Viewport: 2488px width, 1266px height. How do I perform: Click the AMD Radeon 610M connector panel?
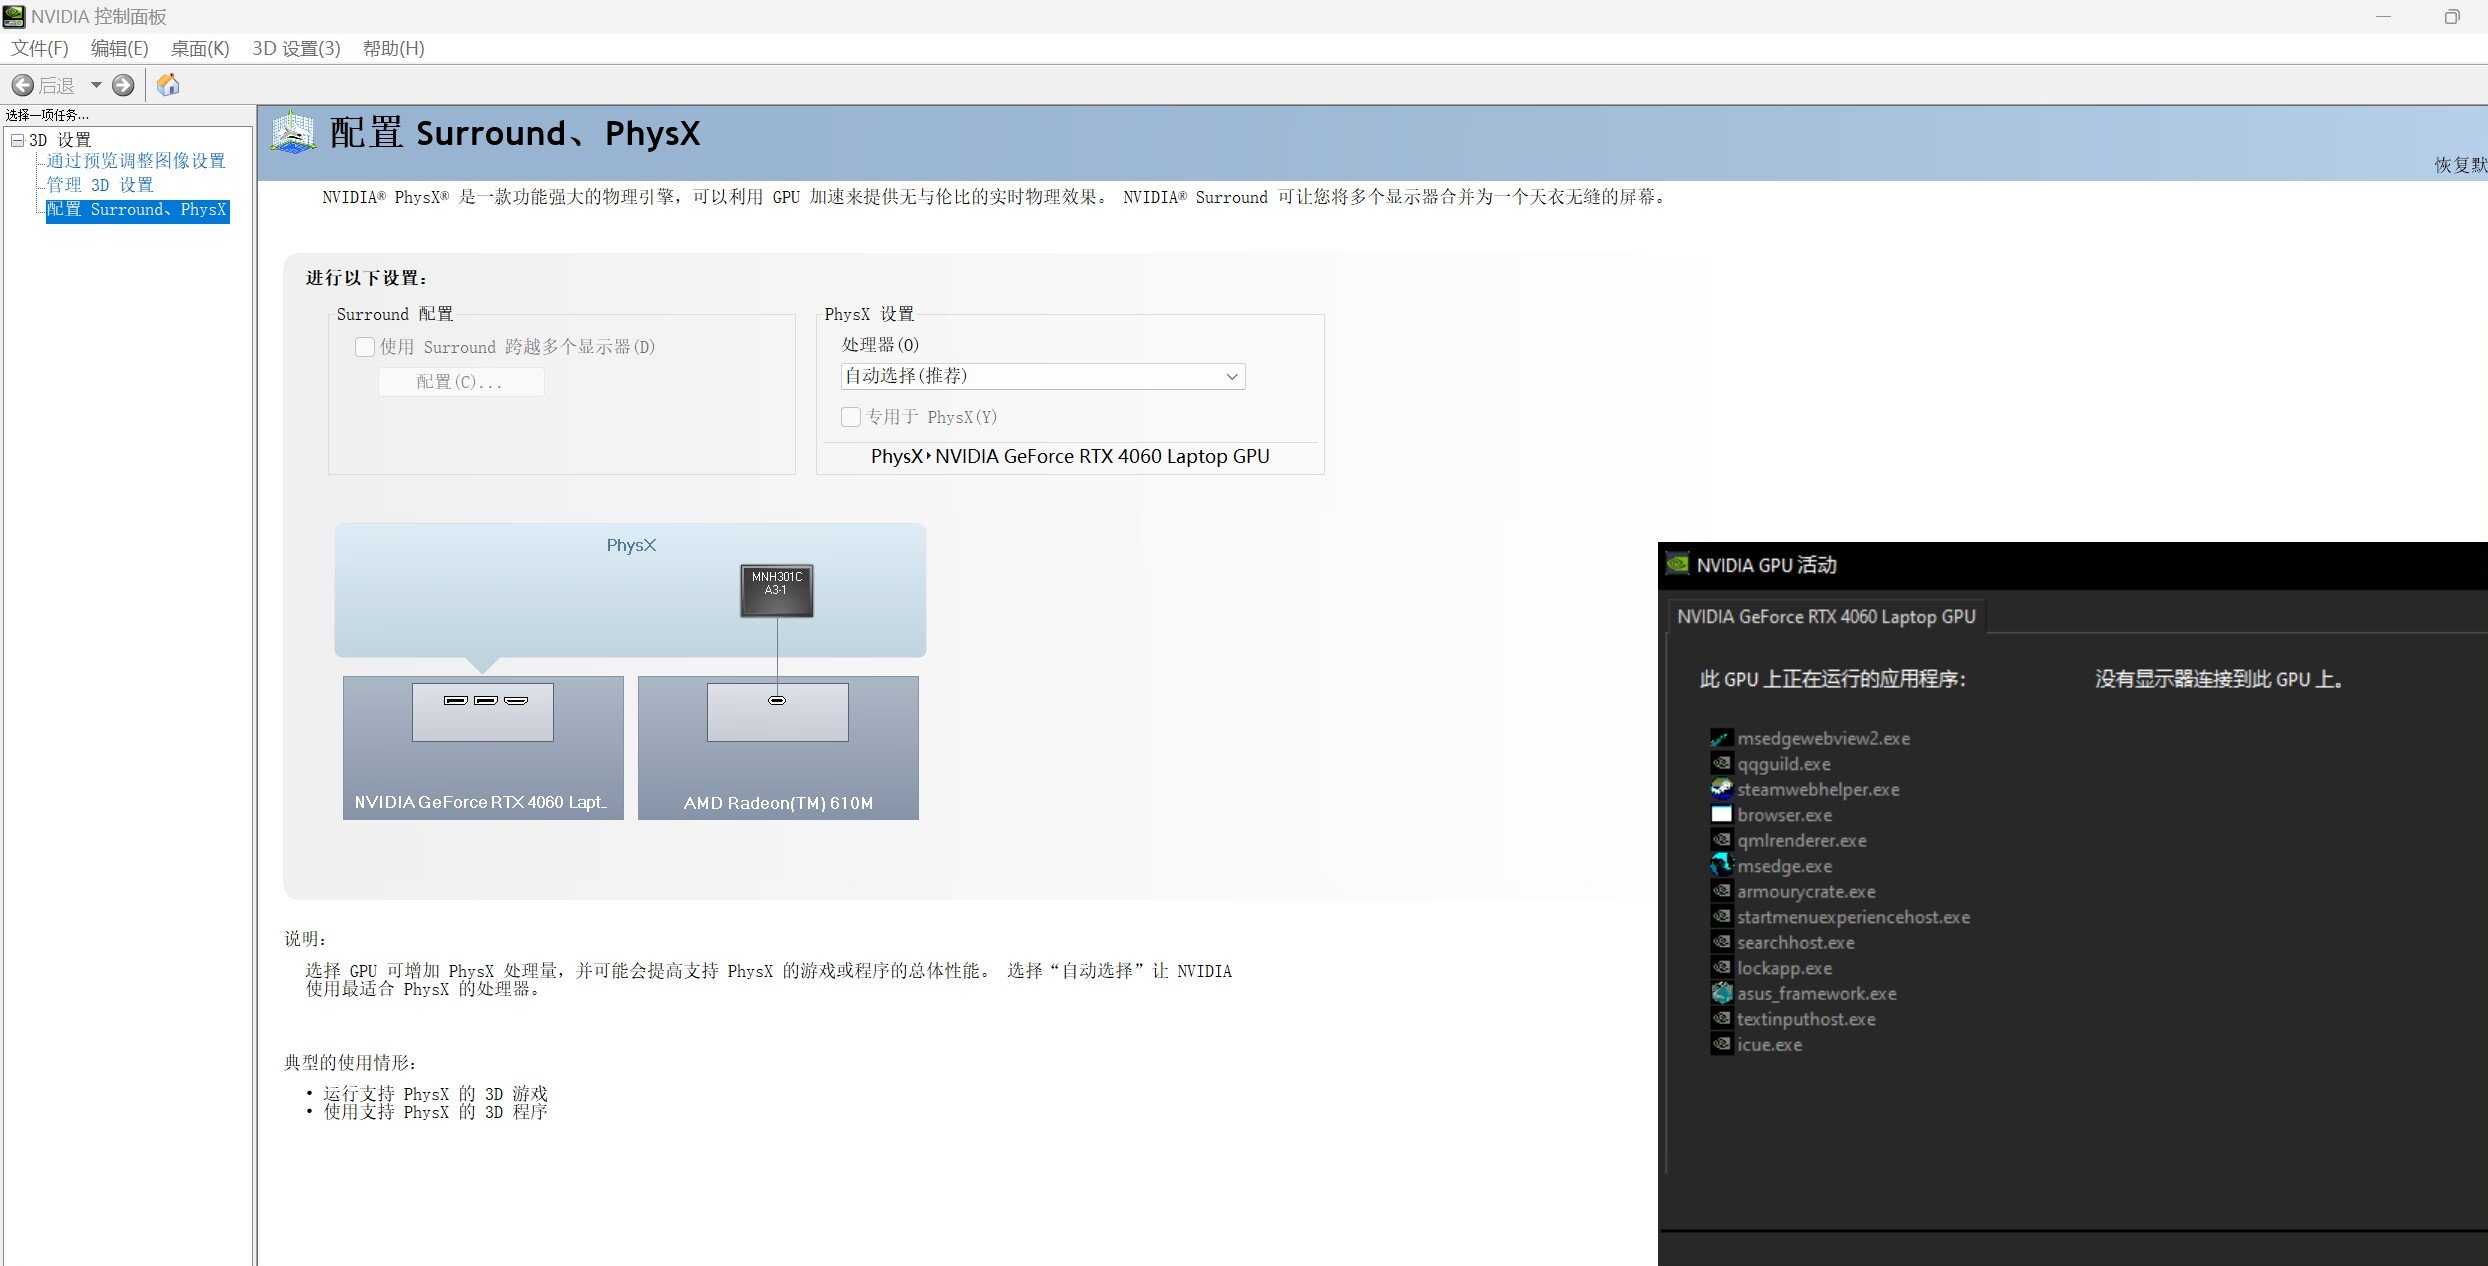[x=778, y=712]
